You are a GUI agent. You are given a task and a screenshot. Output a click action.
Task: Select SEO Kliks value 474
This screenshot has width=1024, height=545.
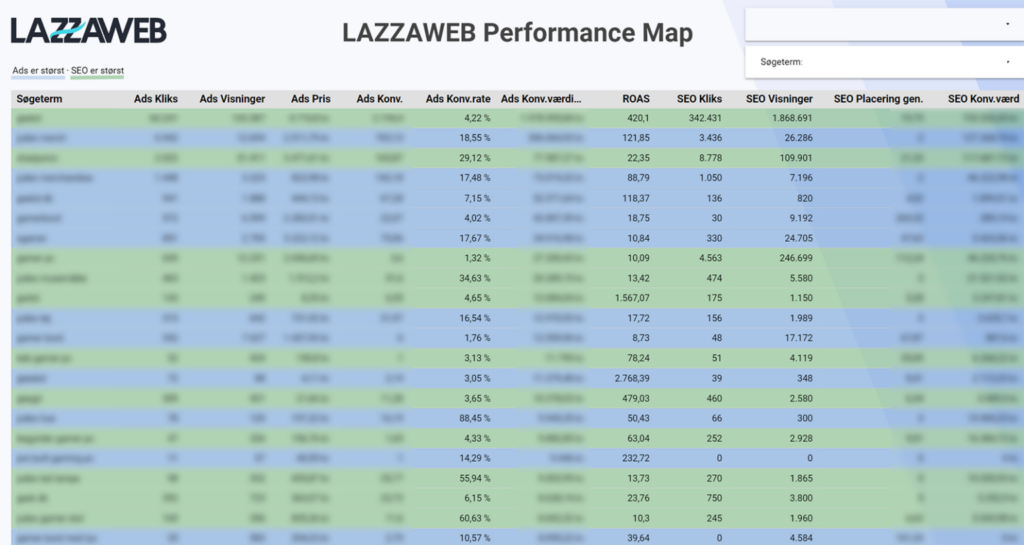[714, 278]
